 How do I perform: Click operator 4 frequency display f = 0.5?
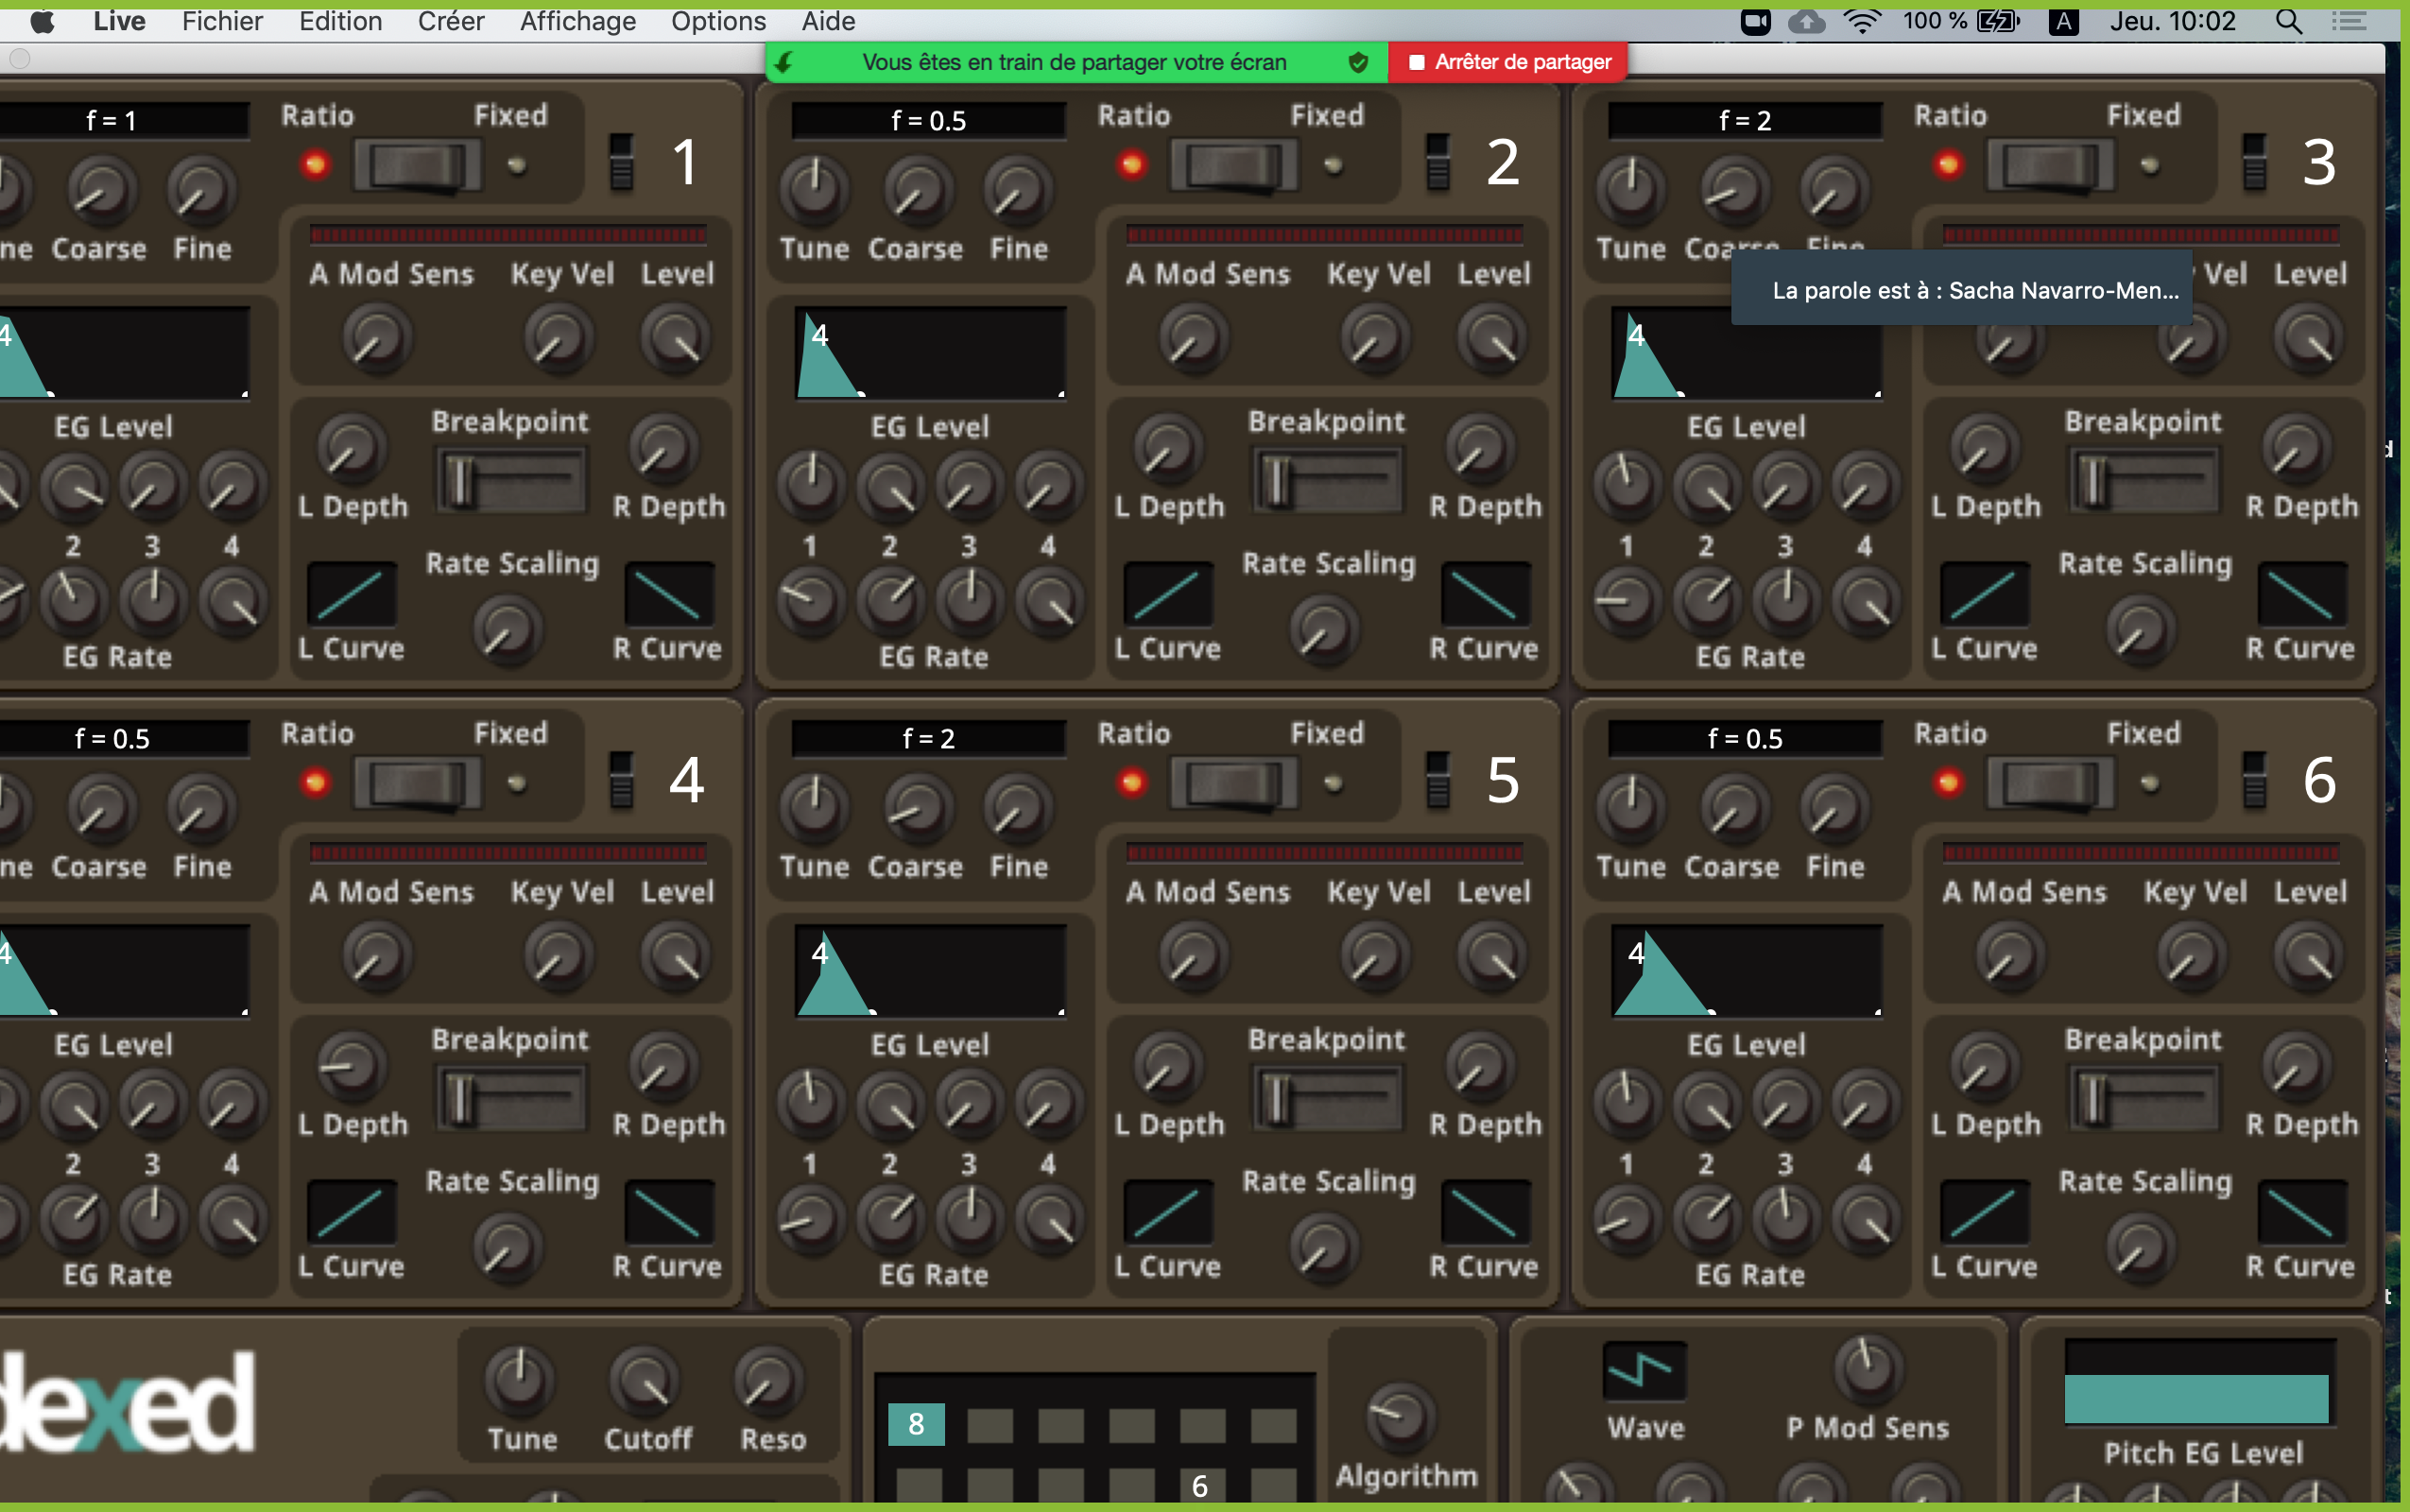(120, 738)
